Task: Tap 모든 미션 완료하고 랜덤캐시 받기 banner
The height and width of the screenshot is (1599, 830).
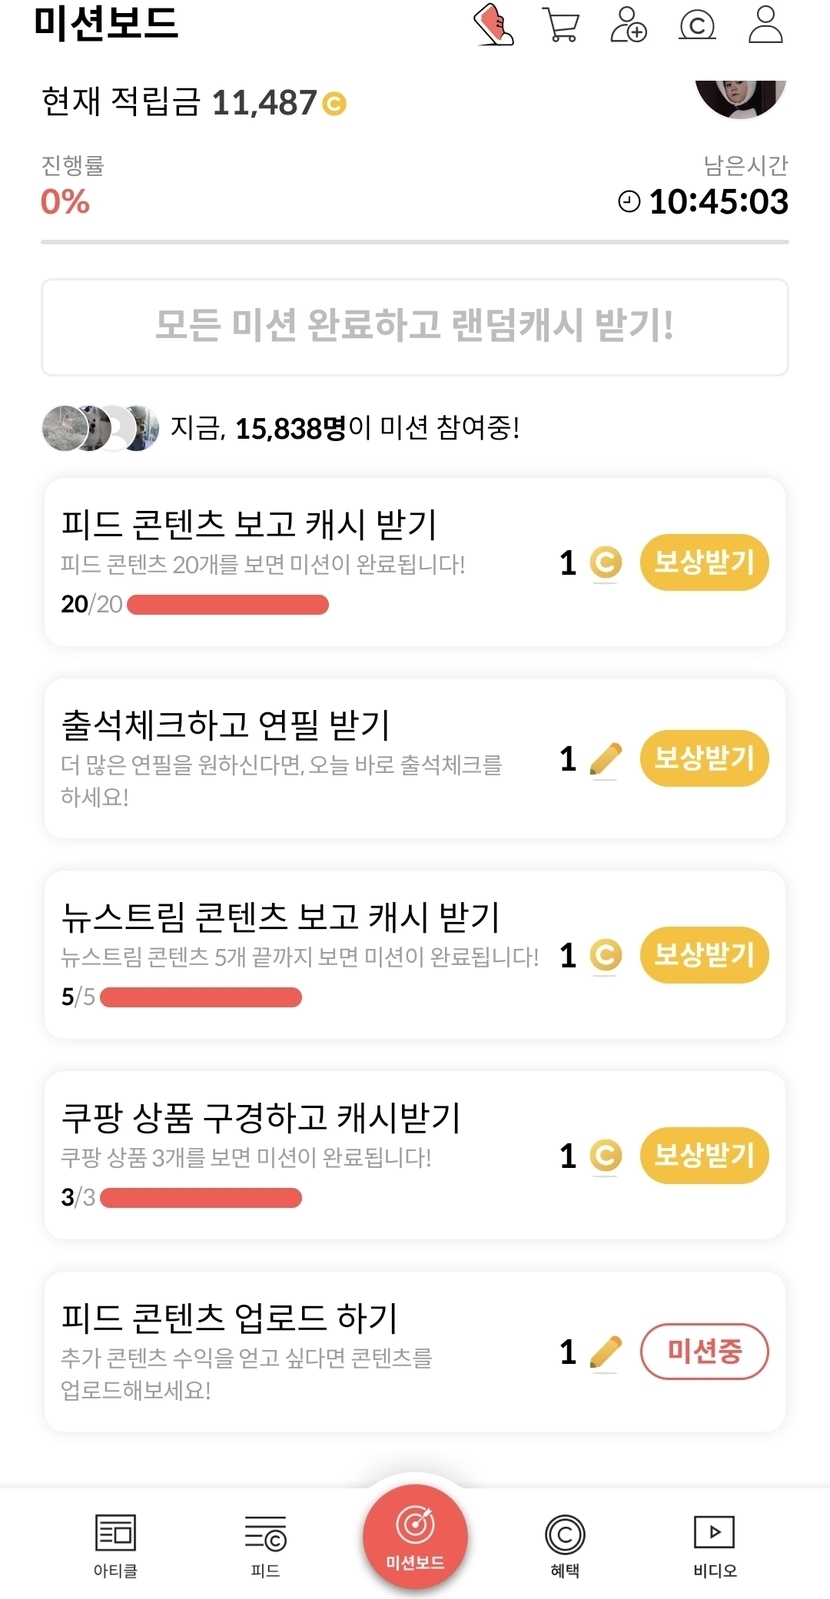Action: coord(415,327)
